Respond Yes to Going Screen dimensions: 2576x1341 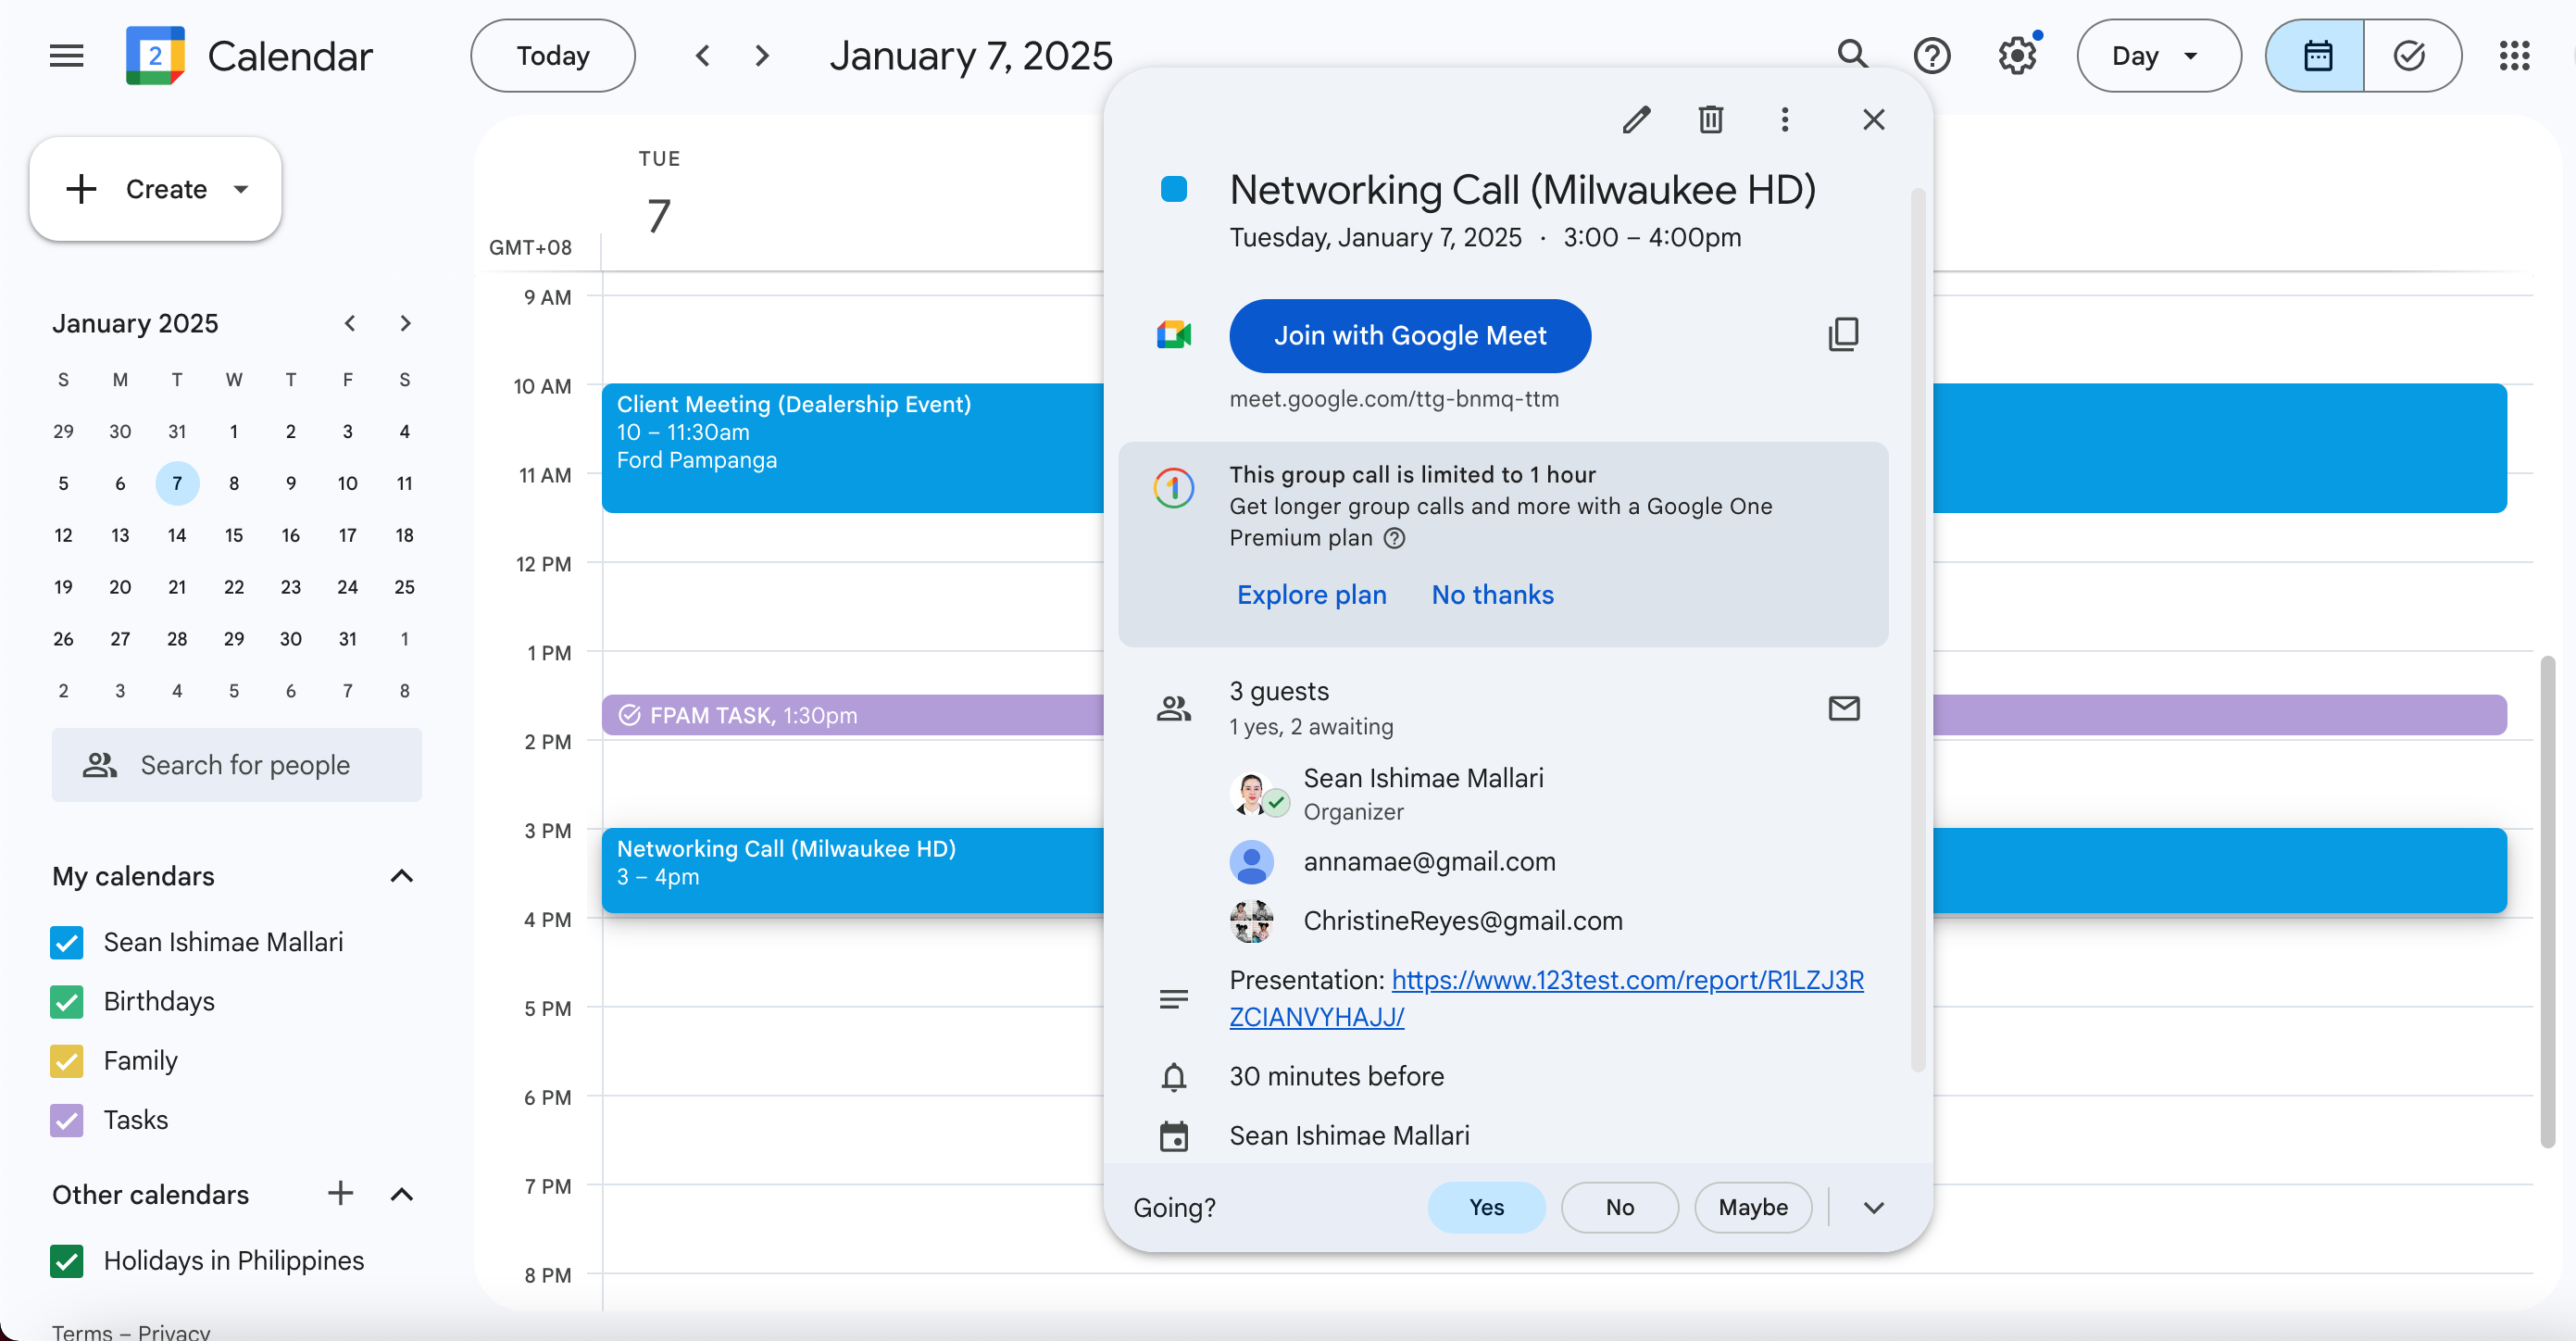1486,1208
